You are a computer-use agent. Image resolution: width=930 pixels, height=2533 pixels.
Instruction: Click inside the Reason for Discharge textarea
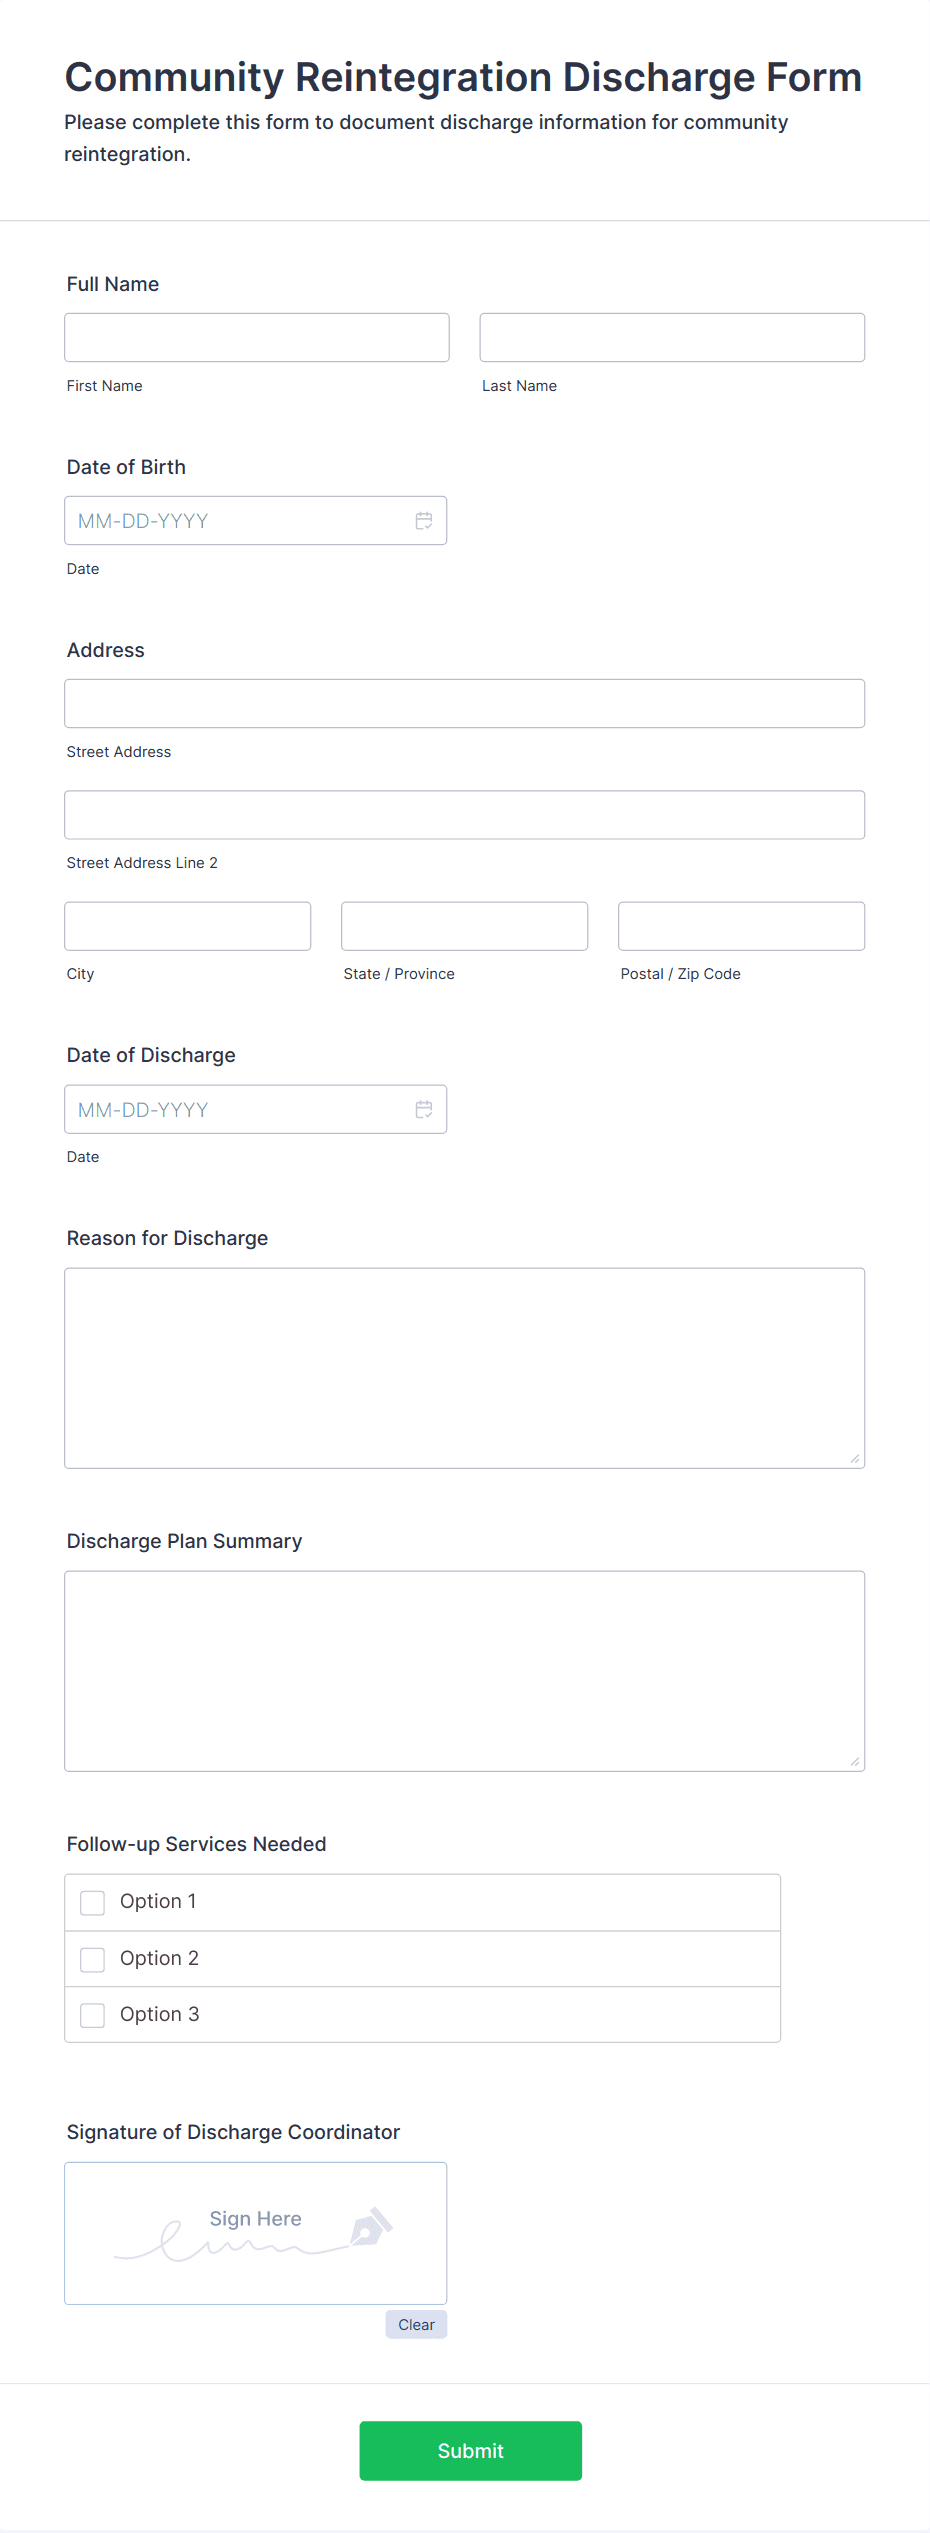(465, 1368)
